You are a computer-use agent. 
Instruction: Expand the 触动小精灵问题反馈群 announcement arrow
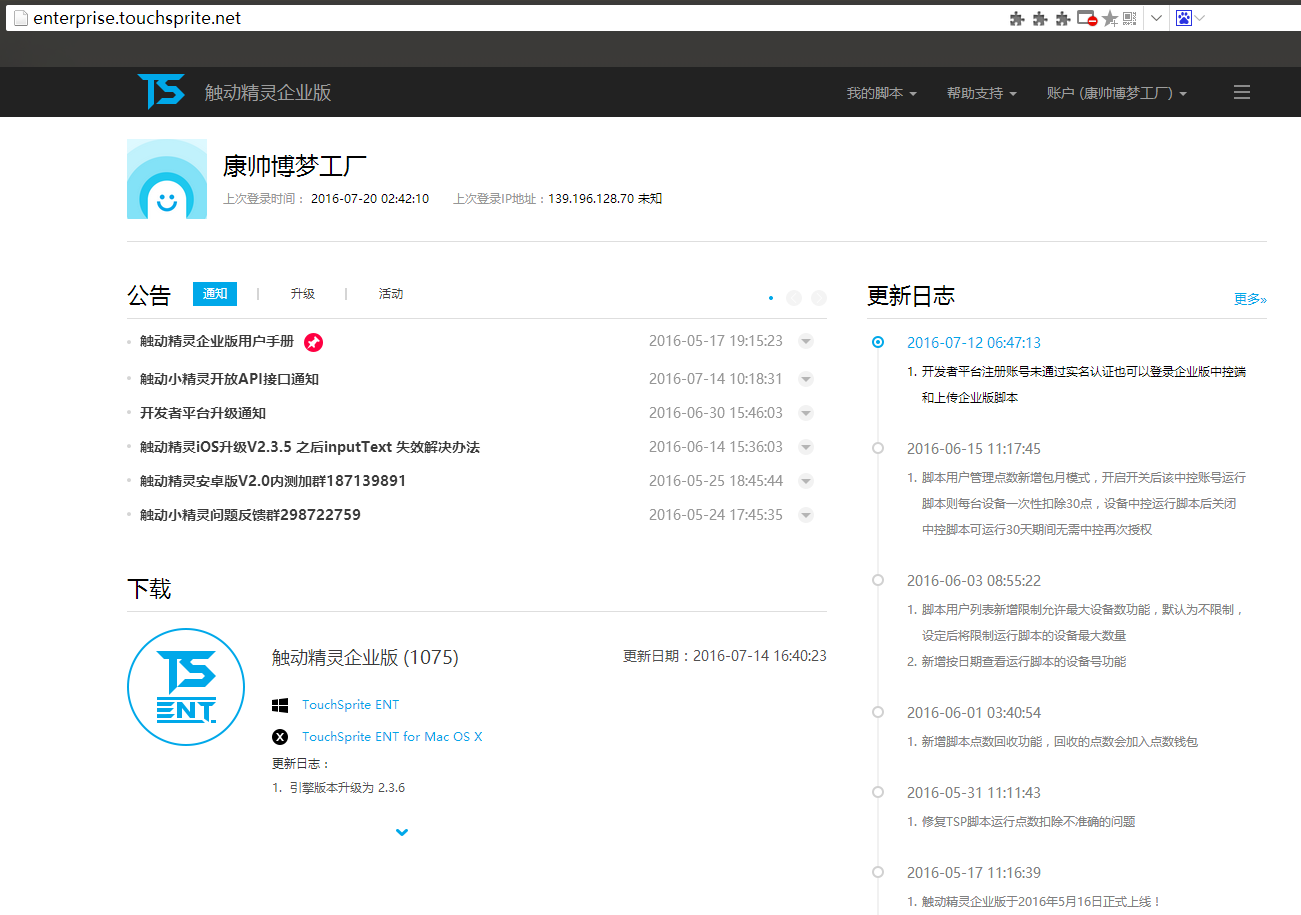(806, 515)
